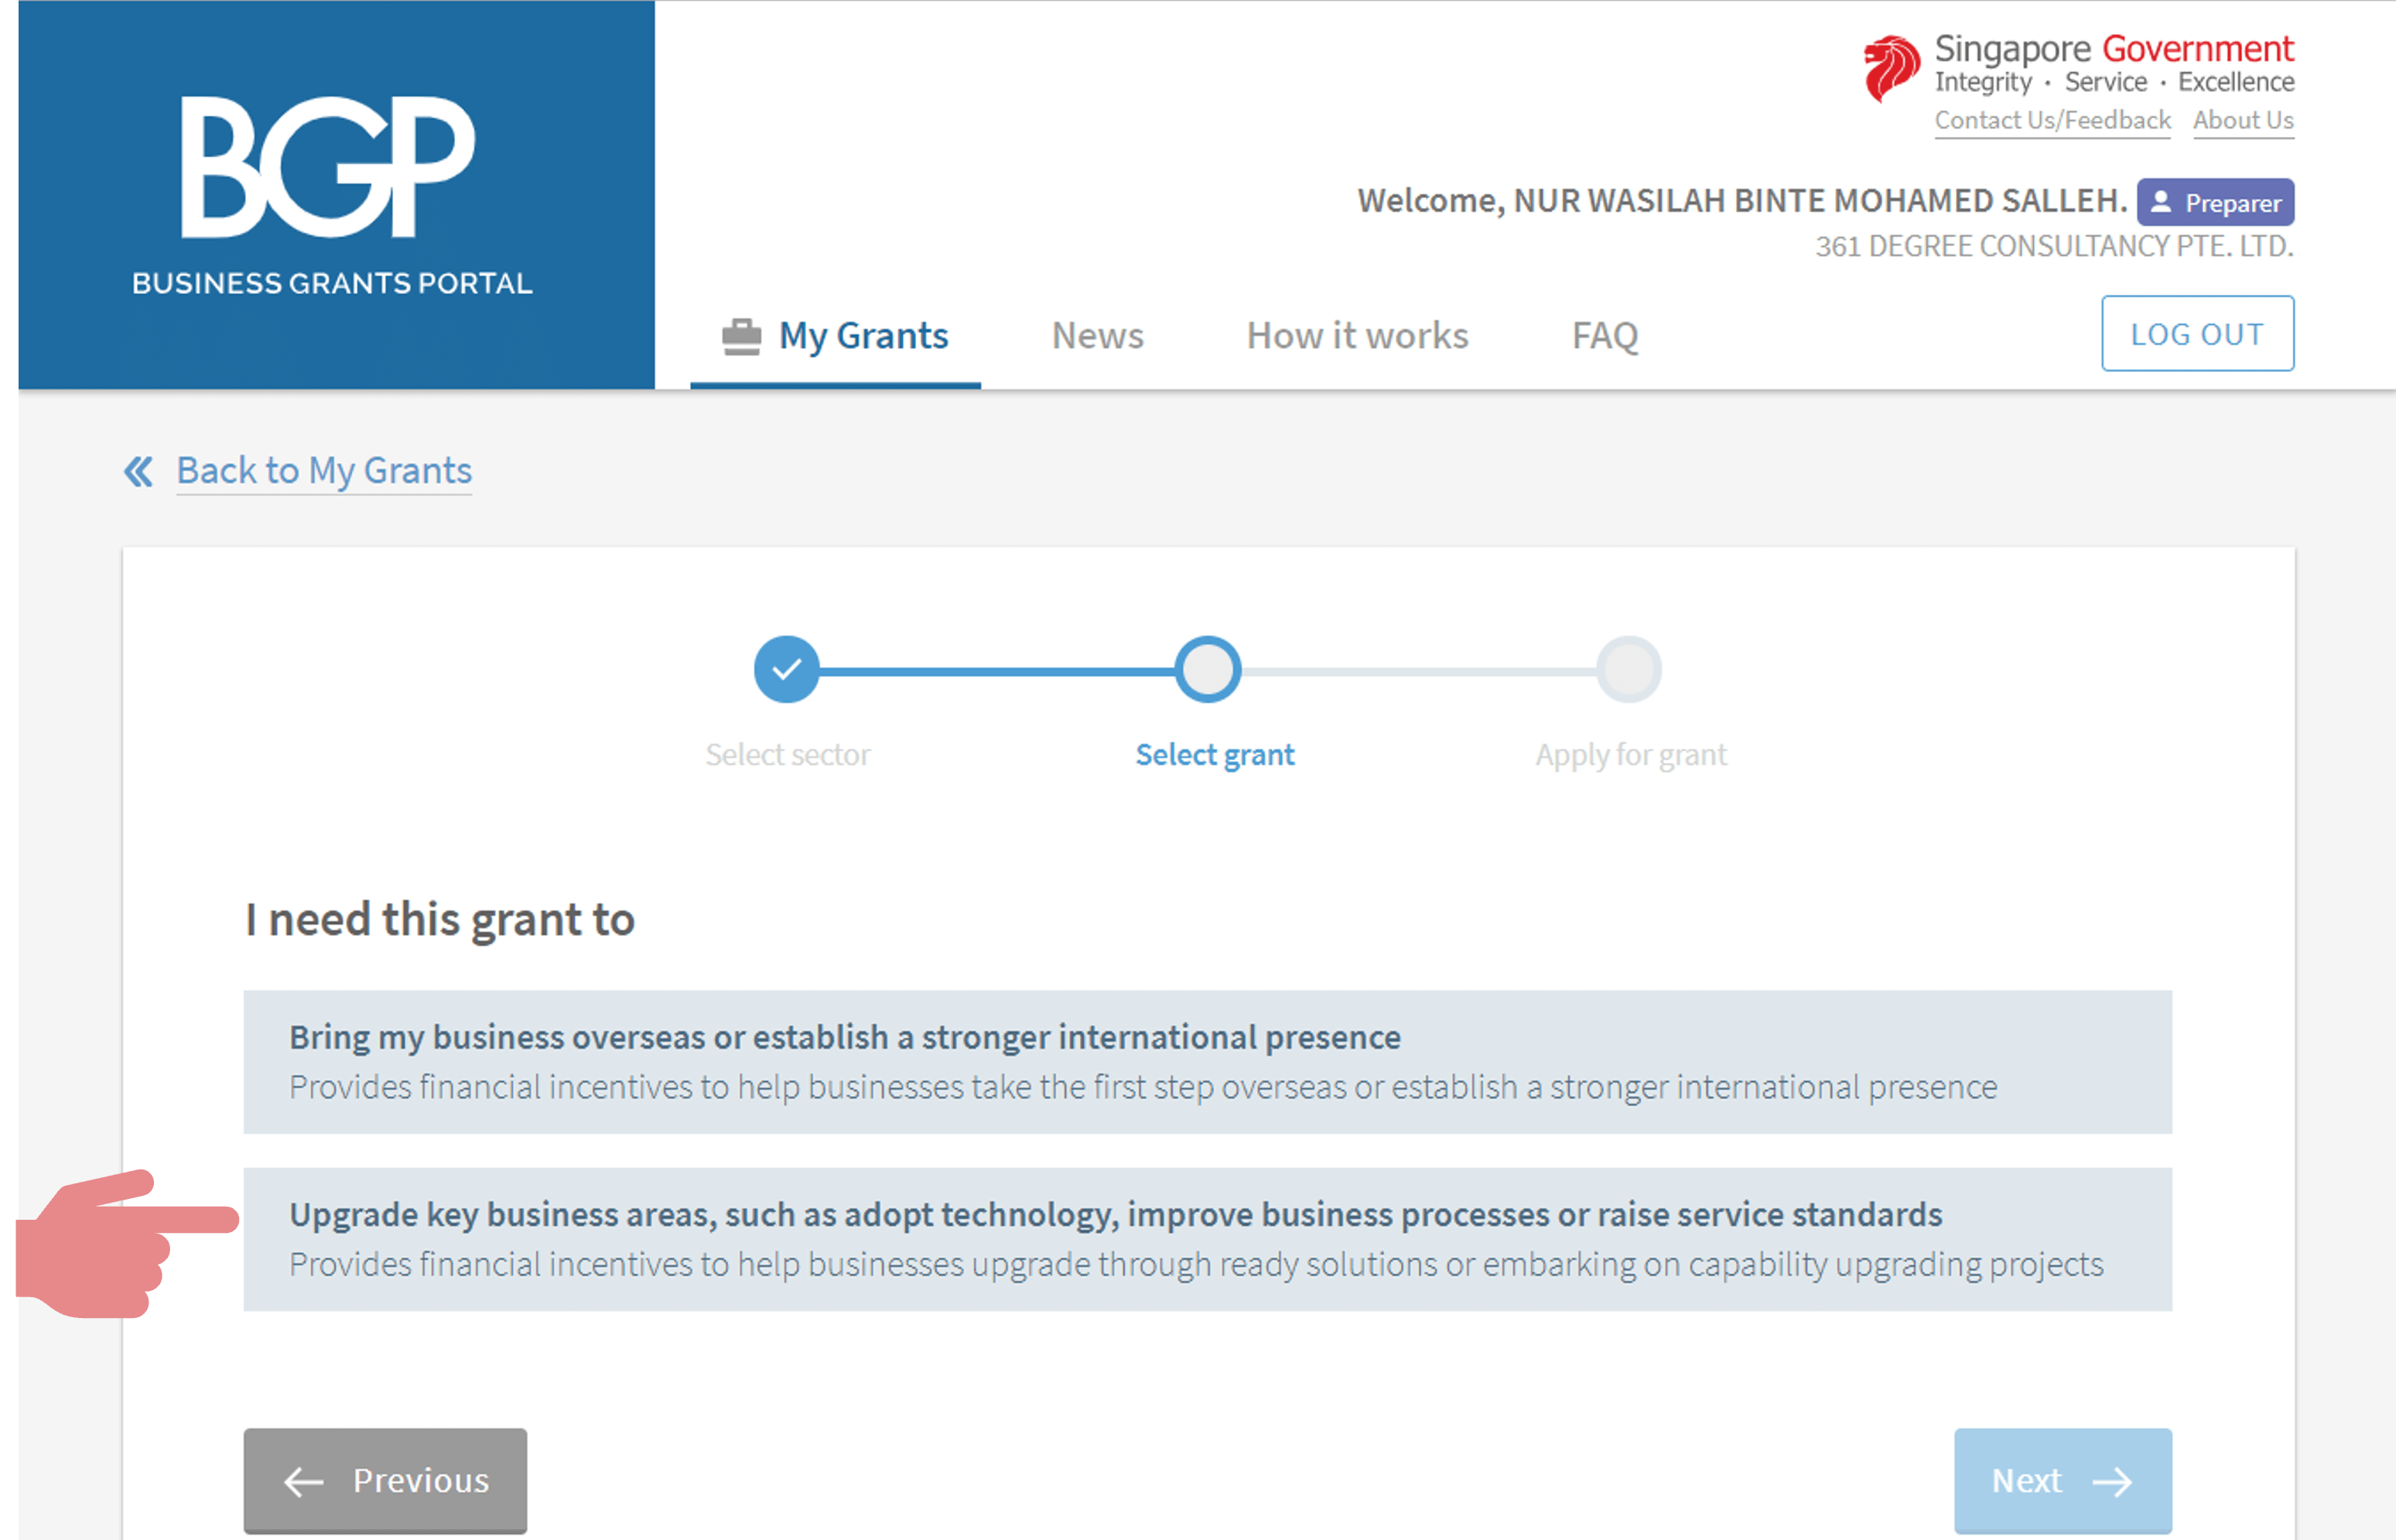Open the News tab
This screenshot has width=2396, height=1540.
point(1097,336)
